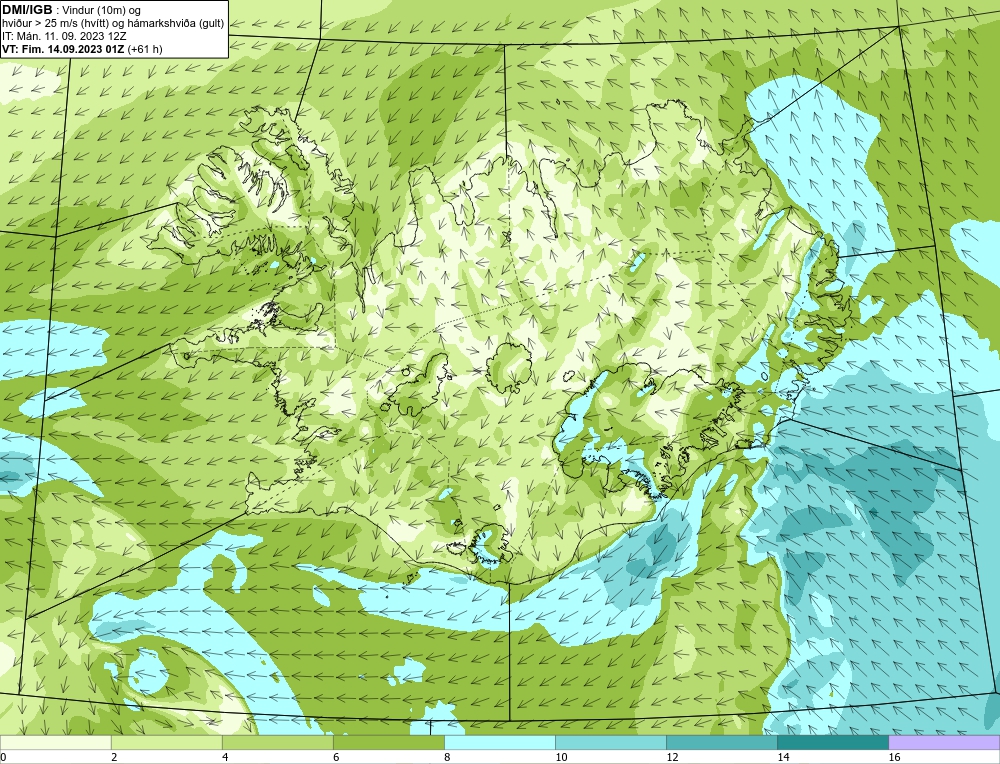Select the 4–6 m/s green legend swatch
The height and width of the screenshot is (764, 1000).
(277, 742)
